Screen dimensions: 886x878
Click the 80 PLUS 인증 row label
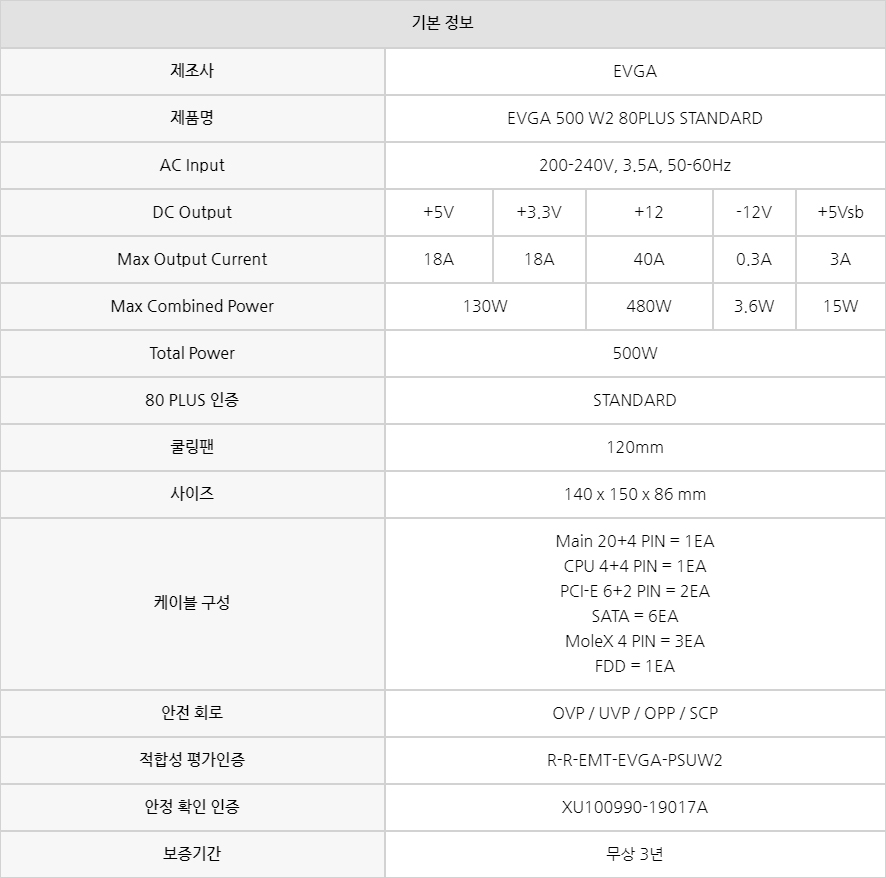[192, 400]
